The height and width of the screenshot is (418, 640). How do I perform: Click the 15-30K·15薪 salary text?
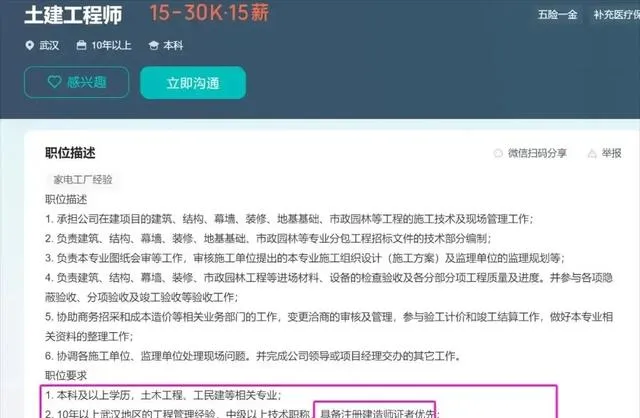click(209, 13)
